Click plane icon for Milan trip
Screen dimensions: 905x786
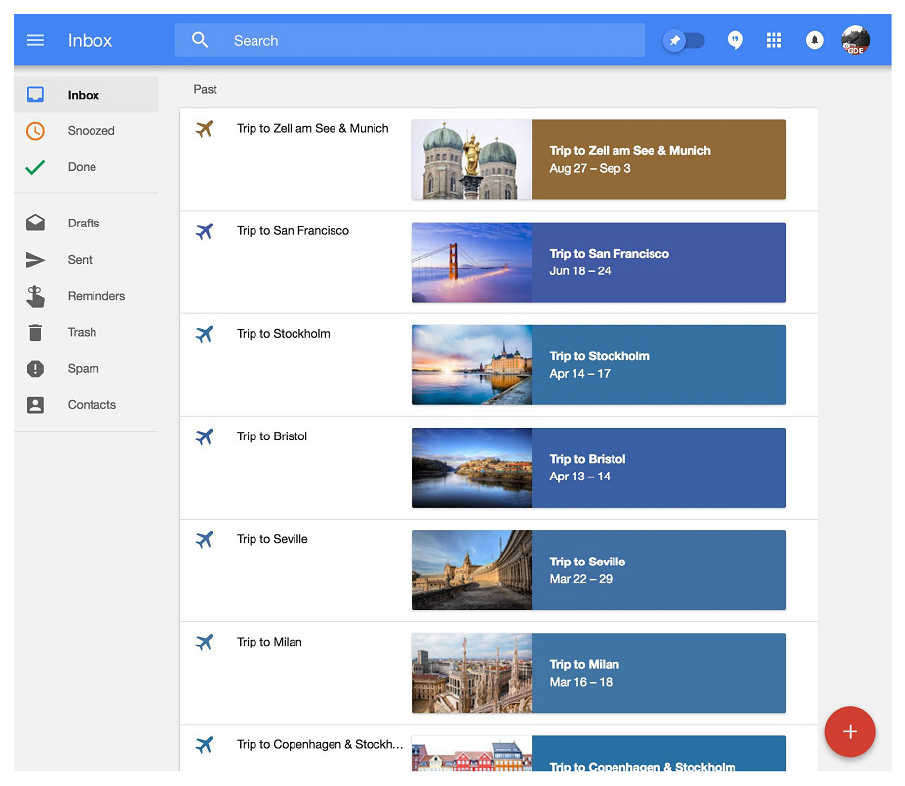point(204,642)
